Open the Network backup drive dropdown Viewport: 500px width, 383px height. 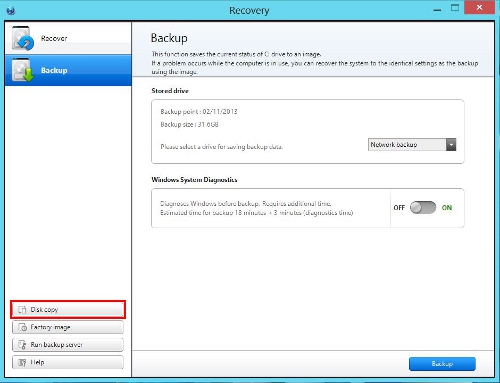pyautogui.click(x=412, y=145)
